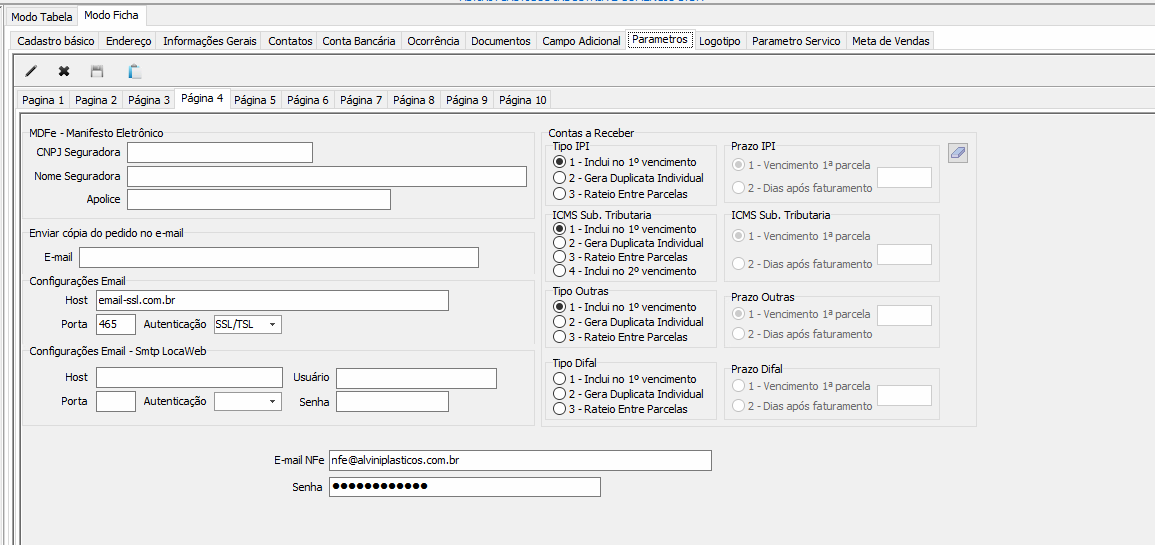Click the E-mail NFe field
The height and width of the screenshot is (545, 1155).
(520, 460)
